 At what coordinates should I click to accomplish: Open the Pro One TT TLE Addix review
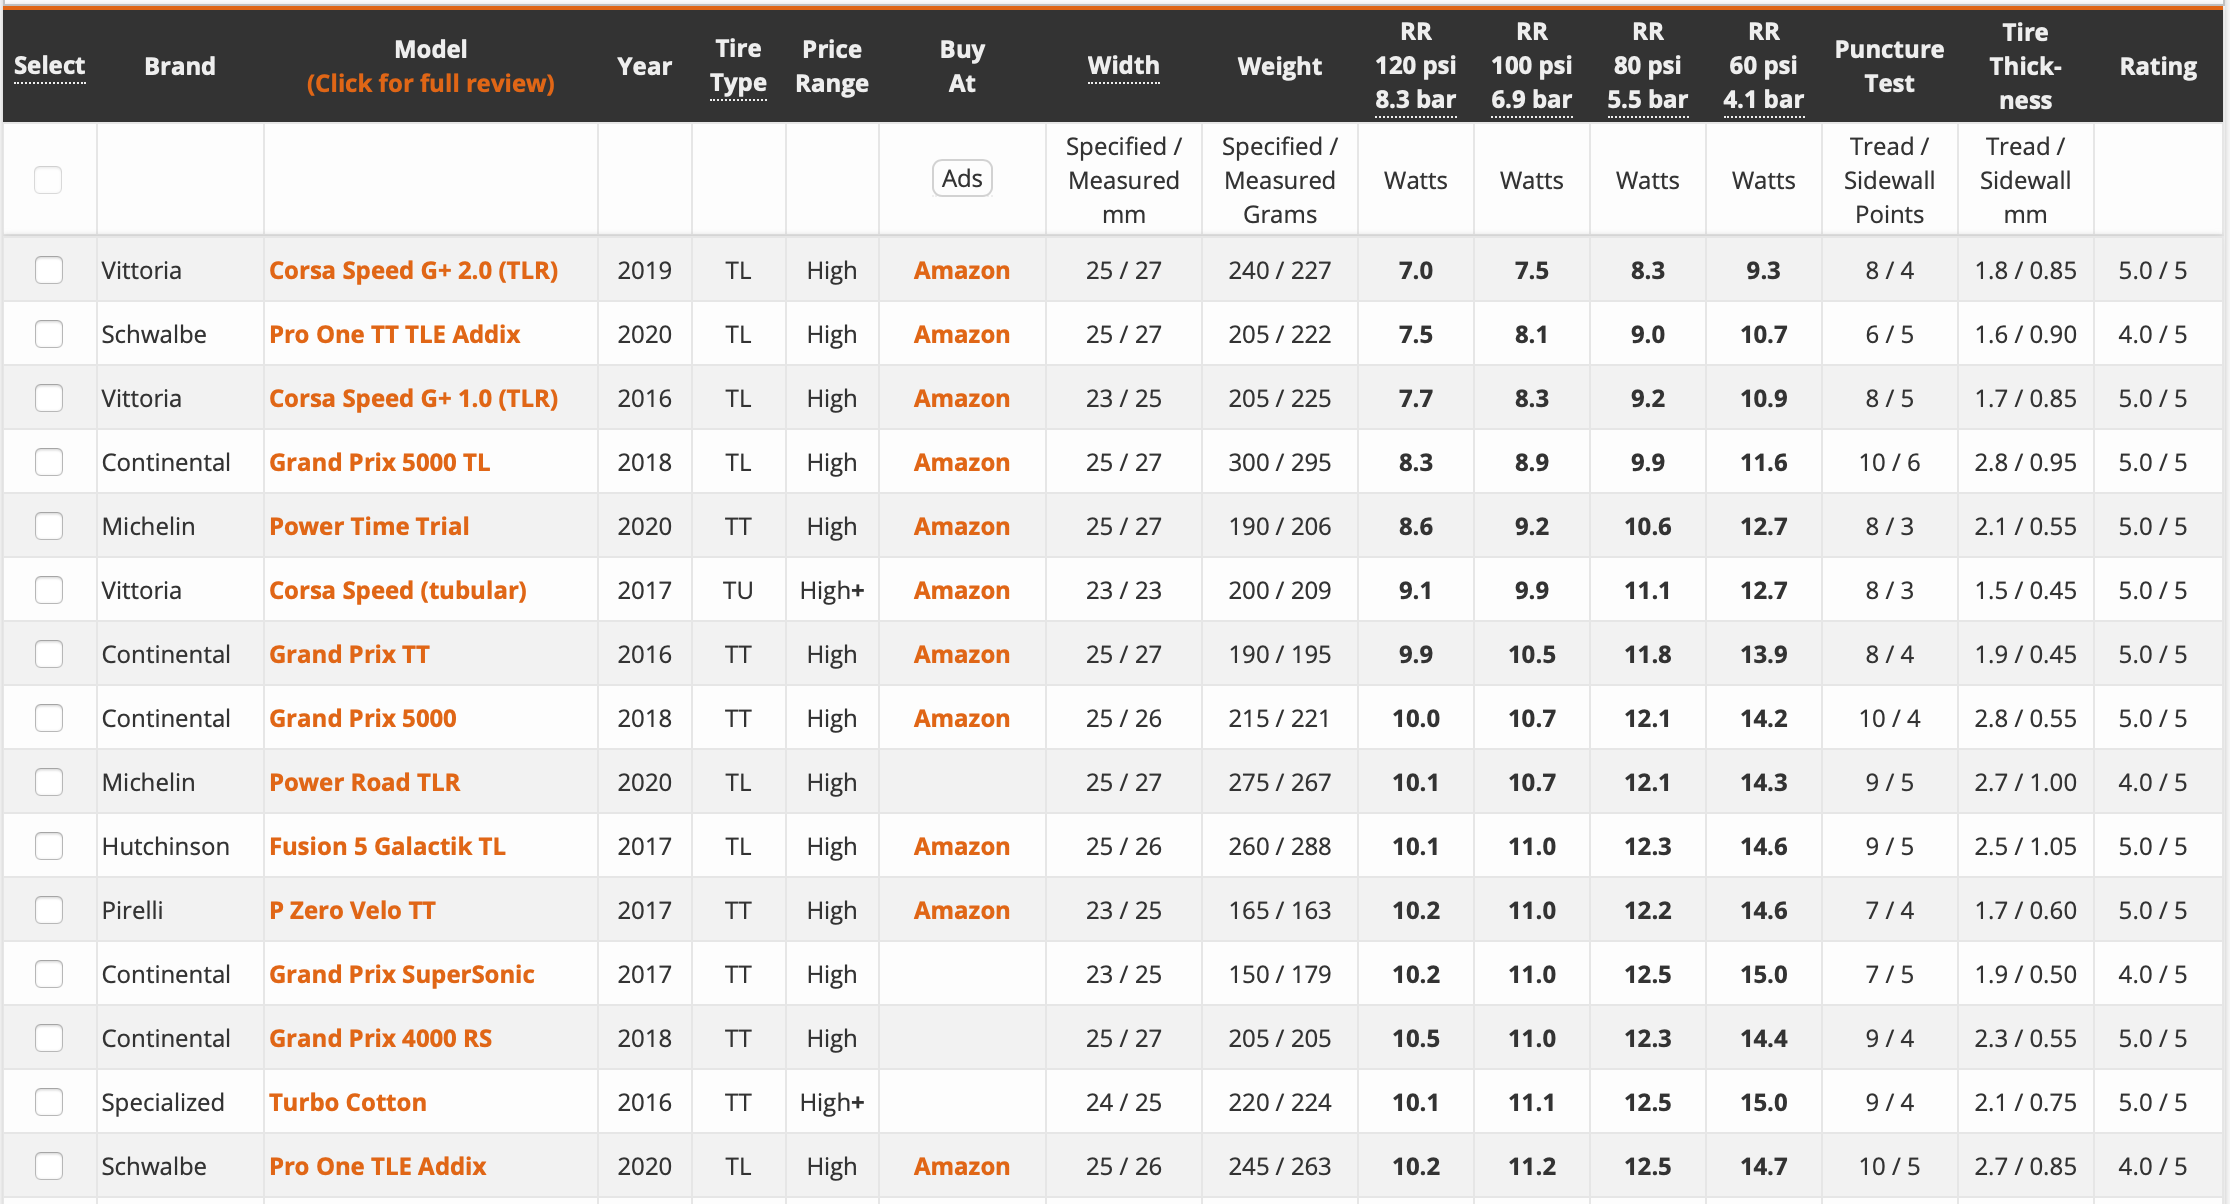(395, 334)
